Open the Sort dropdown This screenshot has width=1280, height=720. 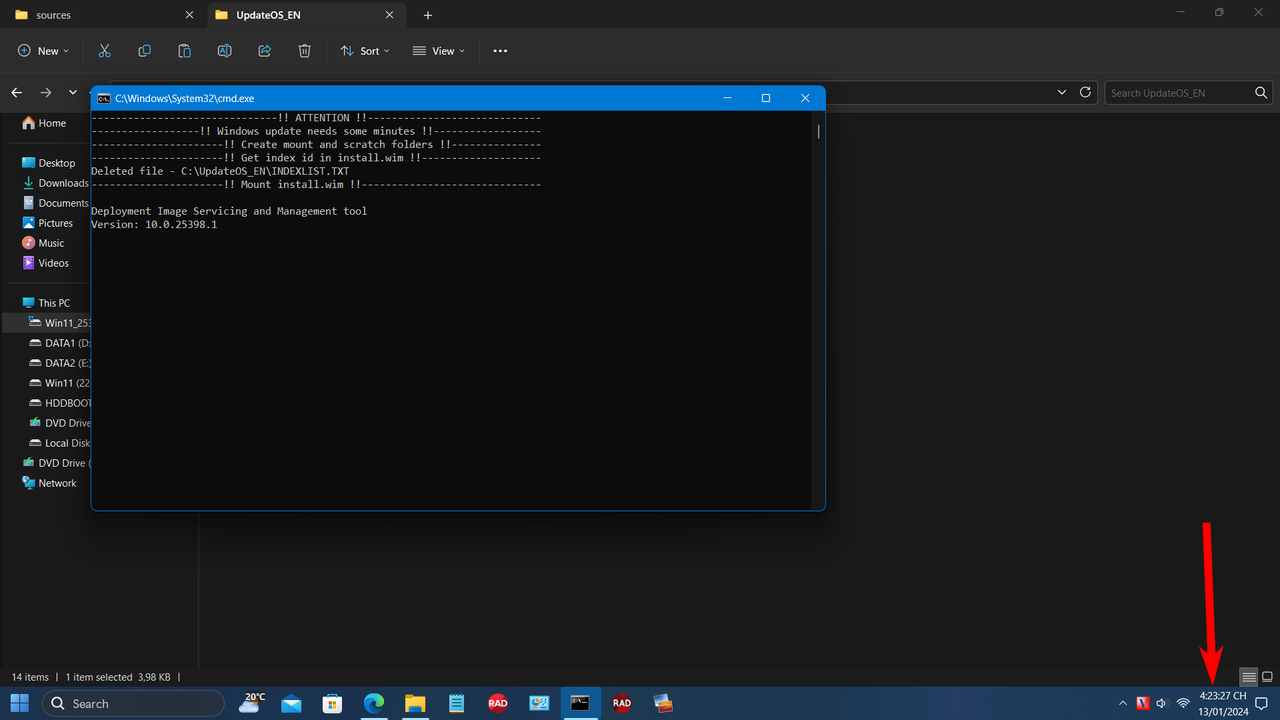(x=364, y=50)
